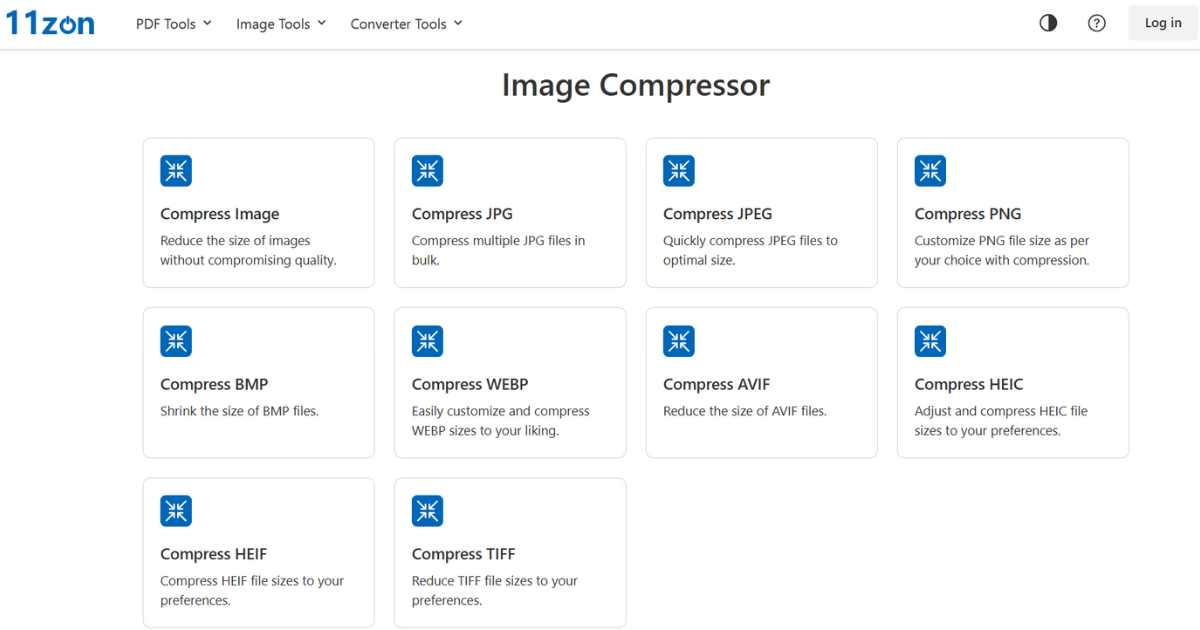The width and height of the screenshot is (1200, 630).
Task: Click the Compress JPEG card icon
Action: tap(679, 171)
